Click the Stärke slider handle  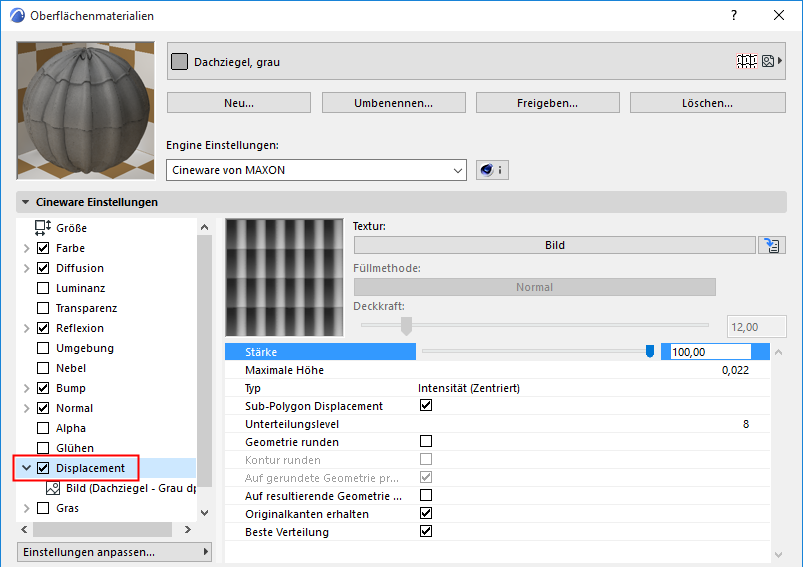tap(650, 351)
